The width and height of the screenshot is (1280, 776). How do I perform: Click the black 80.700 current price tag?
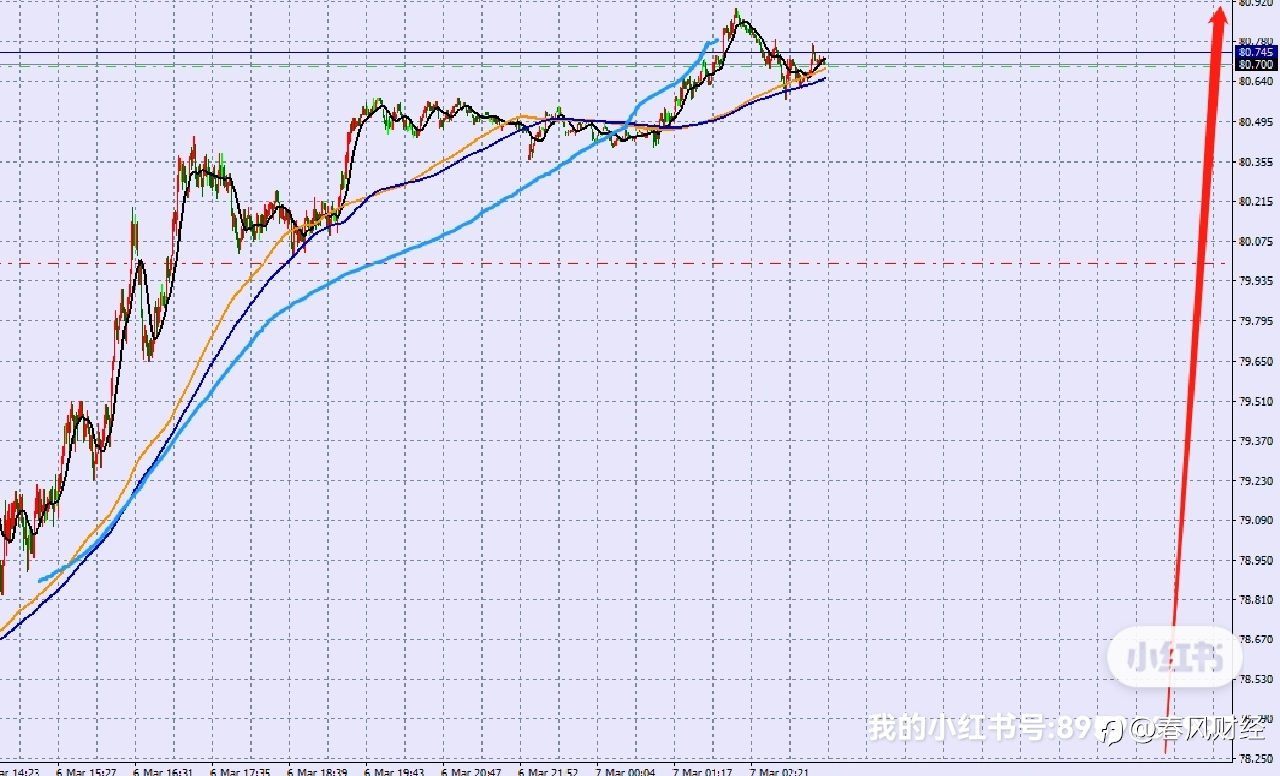(x=1257, y=64)
